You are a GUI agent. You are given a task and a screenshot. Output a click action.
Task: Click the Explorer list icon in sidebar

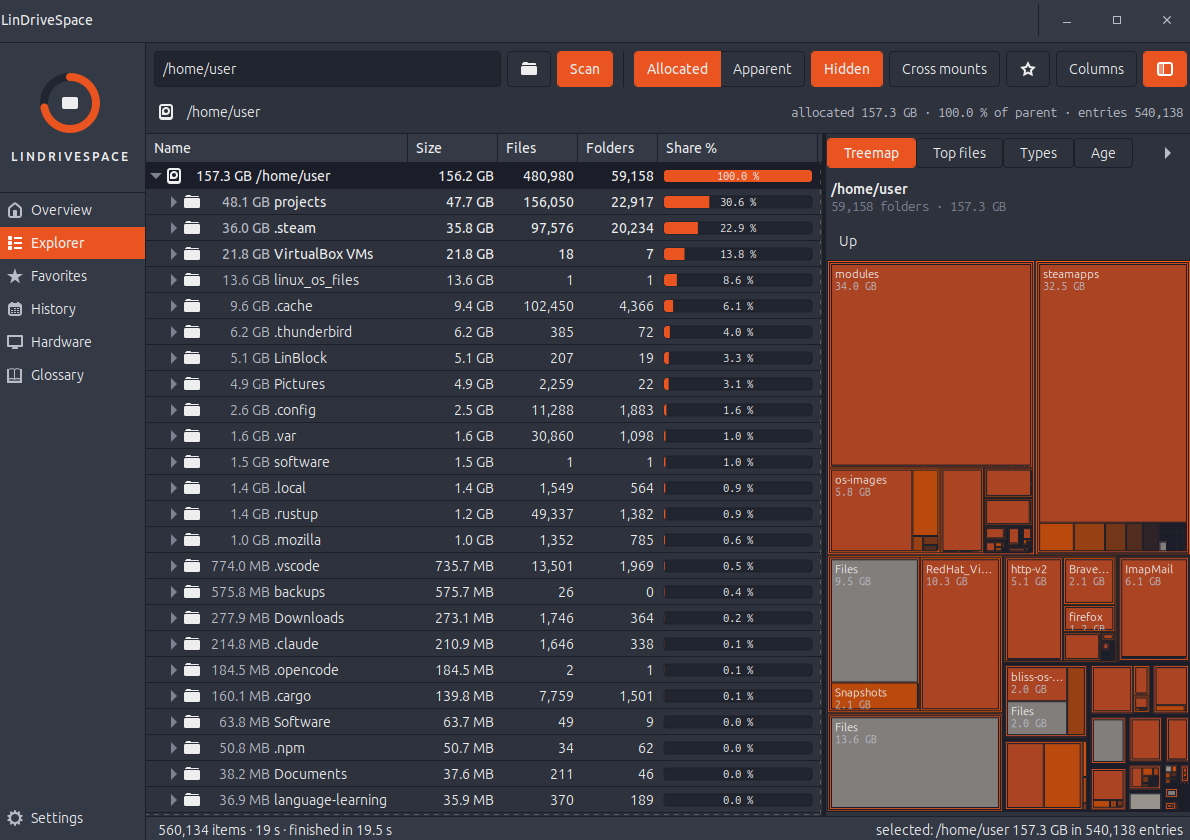coord(15,243)
